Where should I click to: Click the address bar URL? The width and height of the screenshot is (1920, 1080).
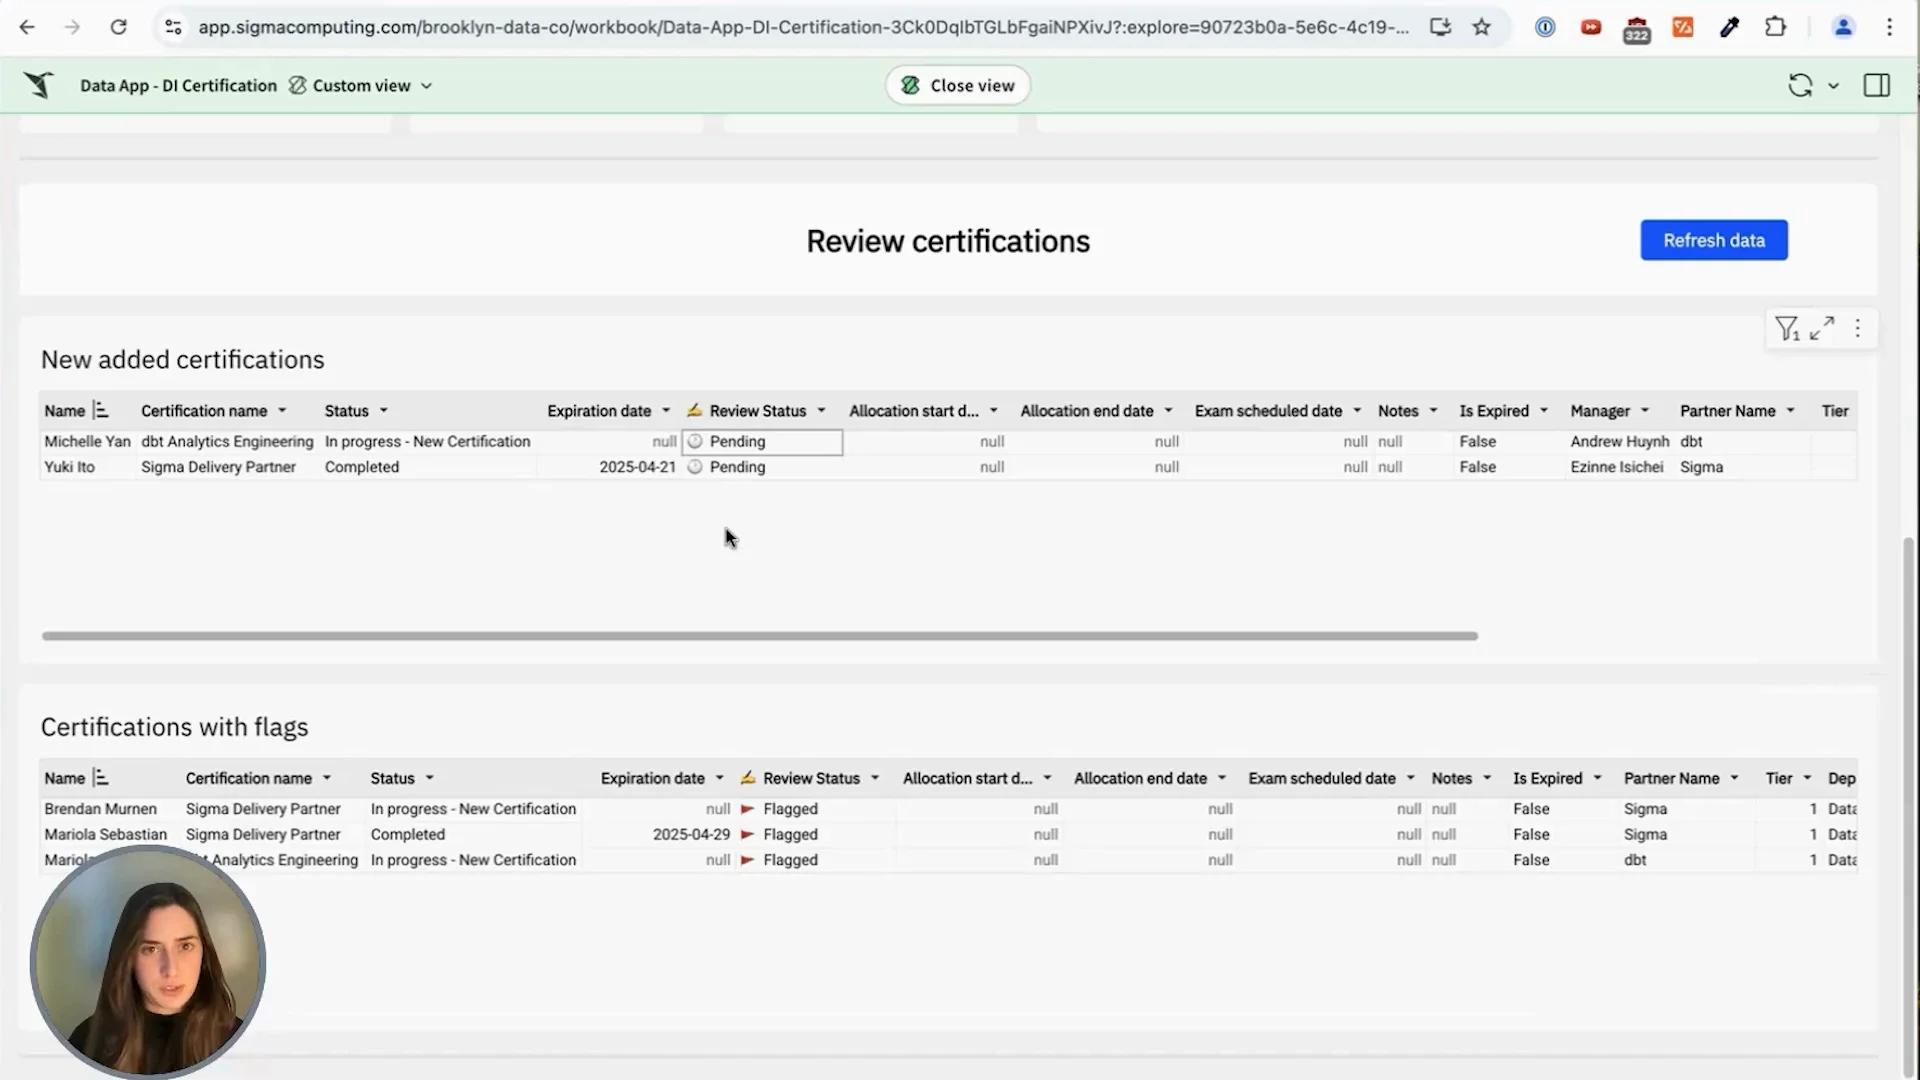(x=803, y=27)
